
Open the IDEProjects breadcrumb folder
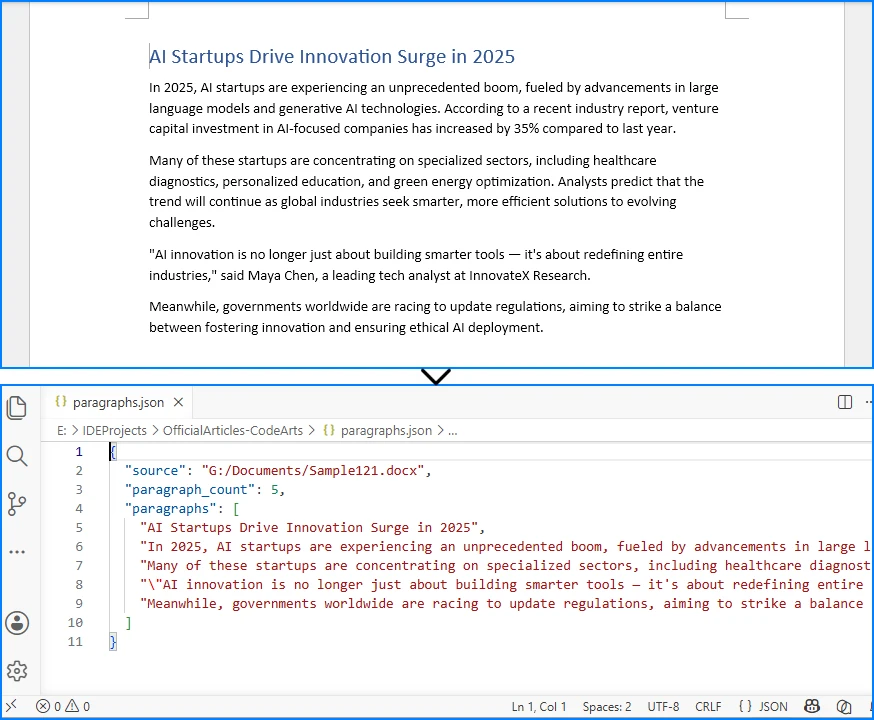pyautogui.click(x=114, y=430)
